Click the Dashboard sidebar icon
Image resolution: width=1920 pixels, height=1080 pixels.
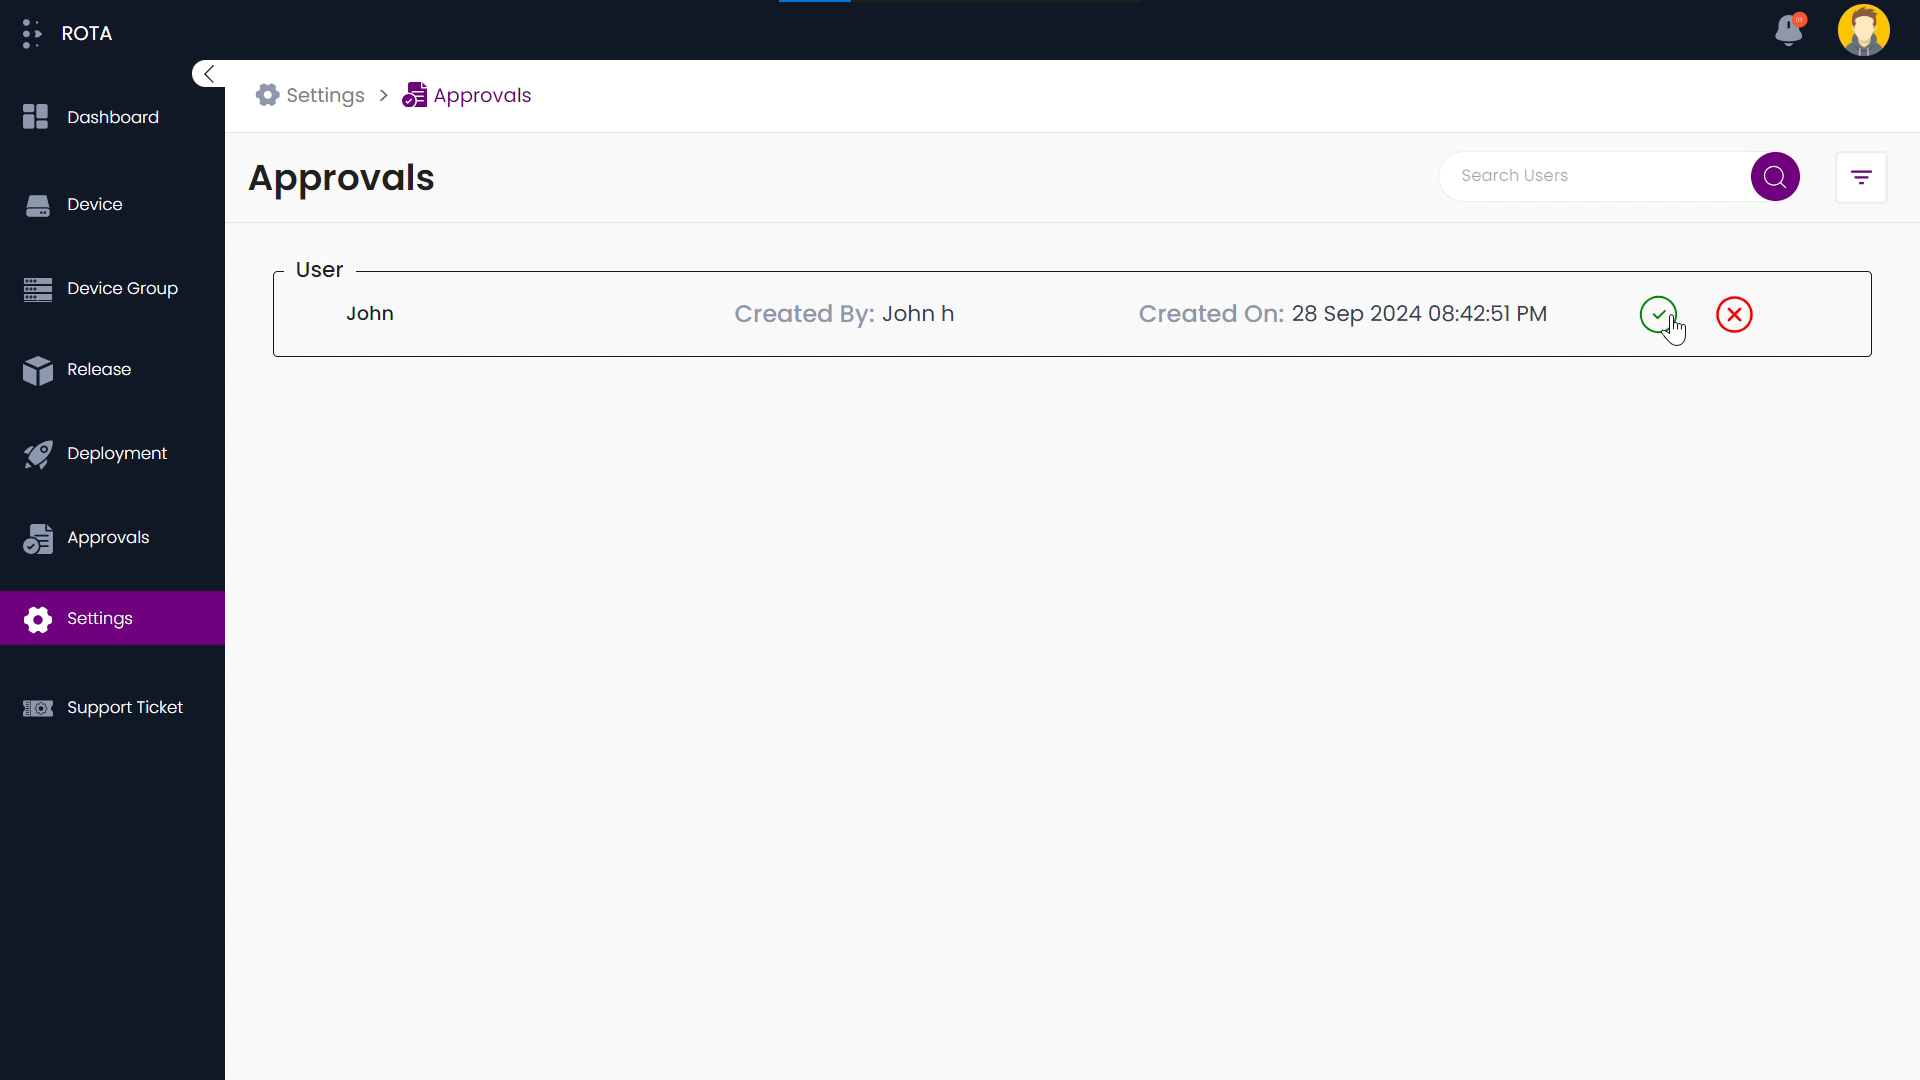click(36, 117)
